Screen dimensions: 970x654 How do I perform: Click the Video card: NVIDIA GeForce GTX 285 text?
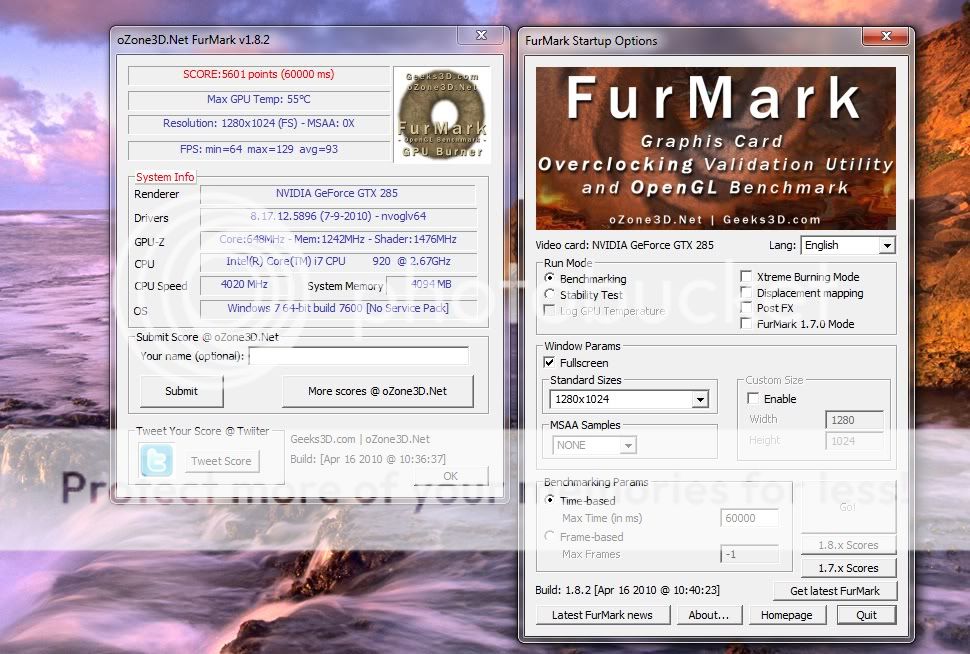tap(624, 245)
